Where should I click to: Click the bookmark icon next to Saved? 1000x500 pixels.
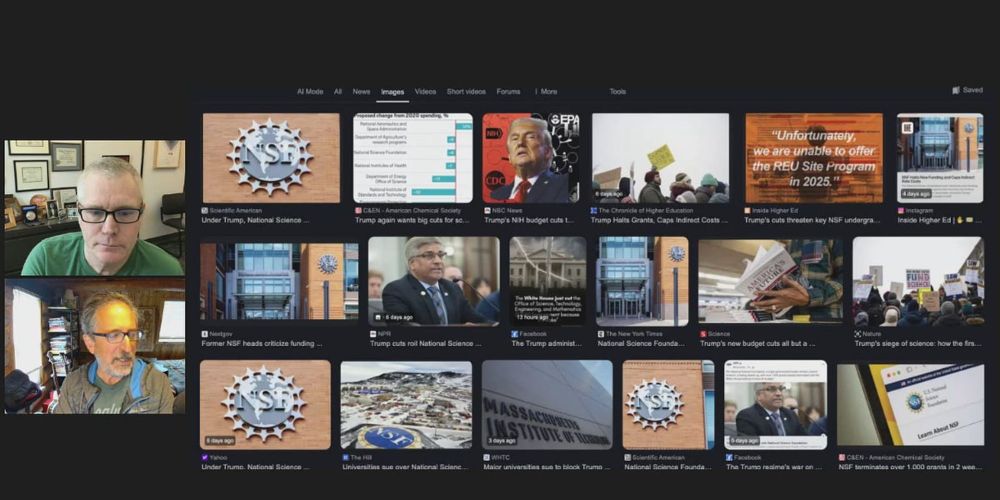pyautogui.click(x=956, y=91)
